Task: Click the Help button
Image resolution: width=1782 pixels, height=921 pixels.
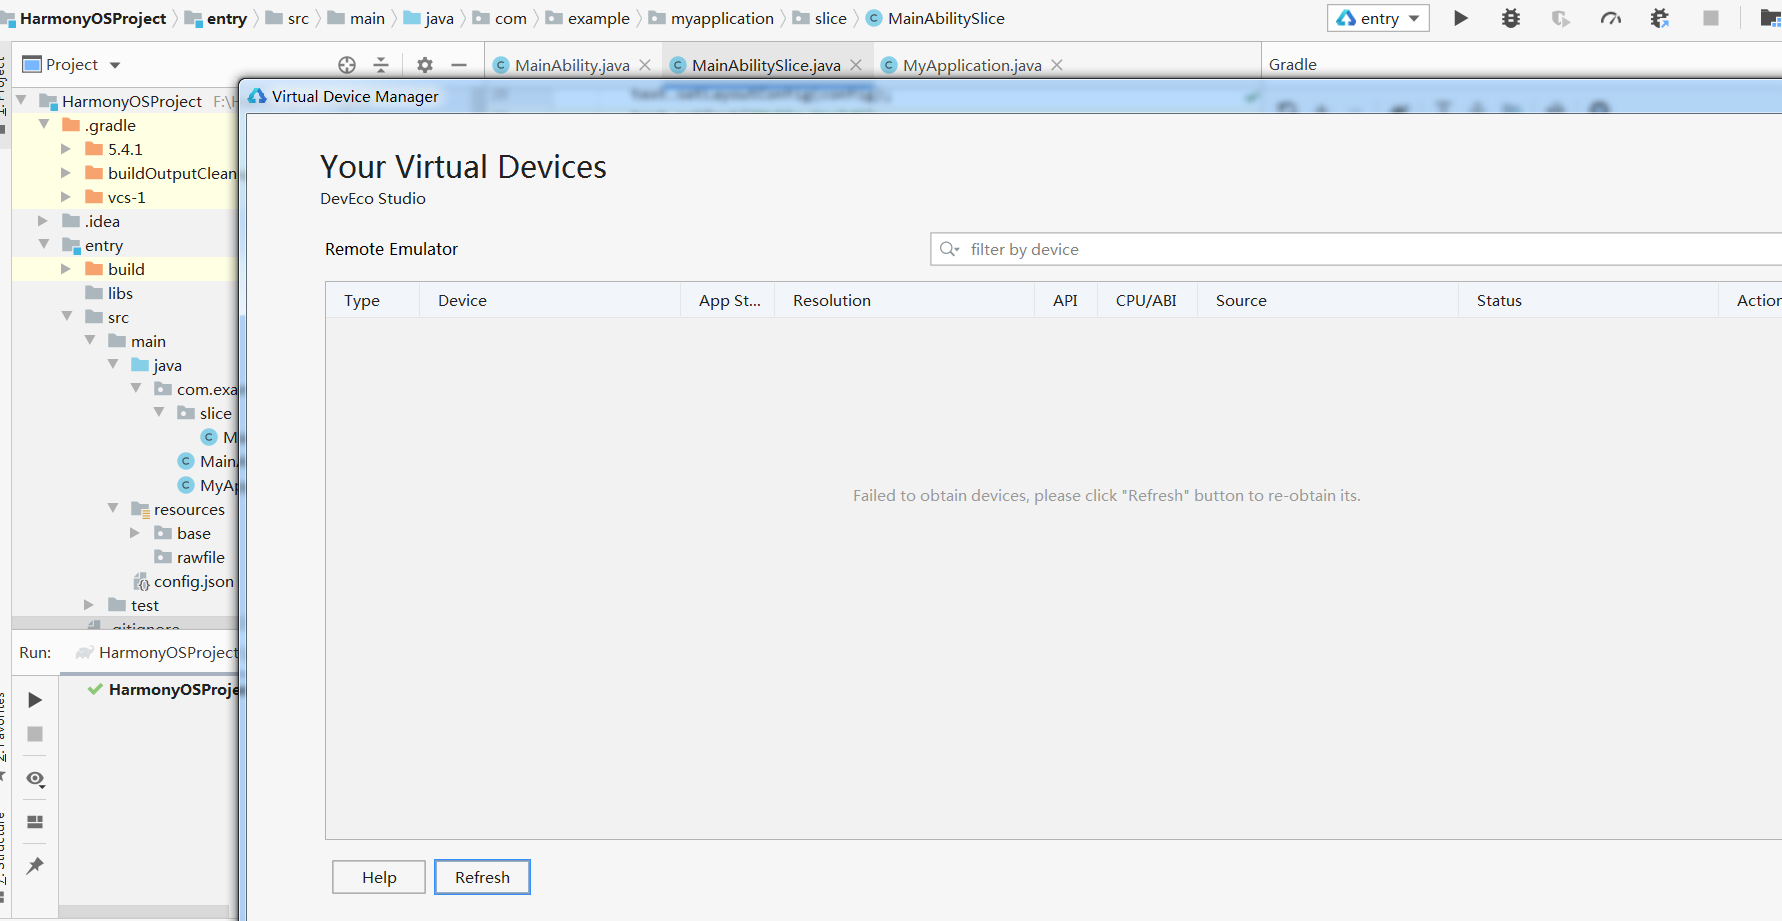Action: tap(379, 877)
